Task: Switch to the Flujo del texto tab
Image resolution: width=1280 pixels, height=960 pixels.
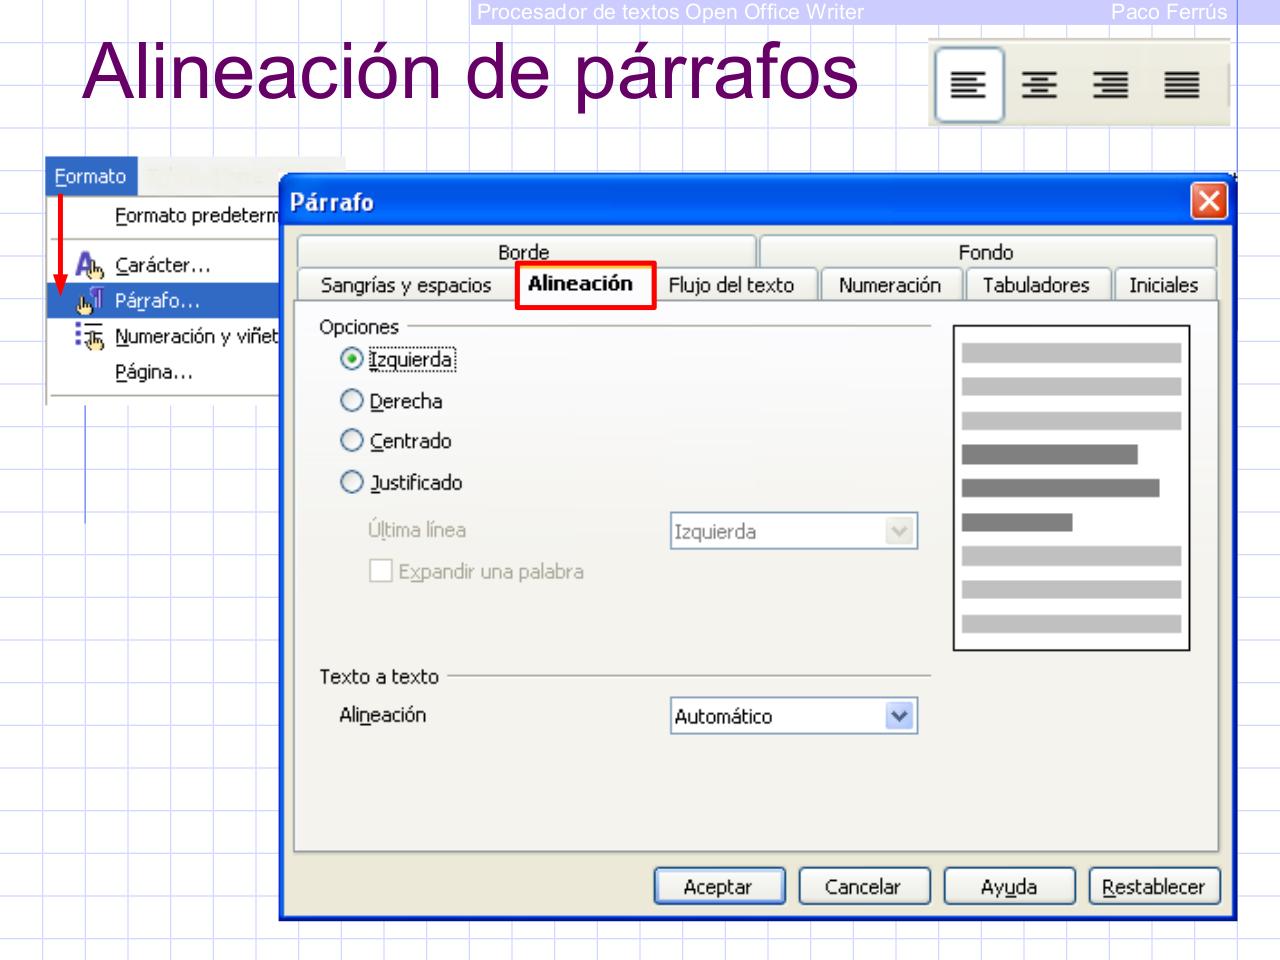Action: [733, 285]
